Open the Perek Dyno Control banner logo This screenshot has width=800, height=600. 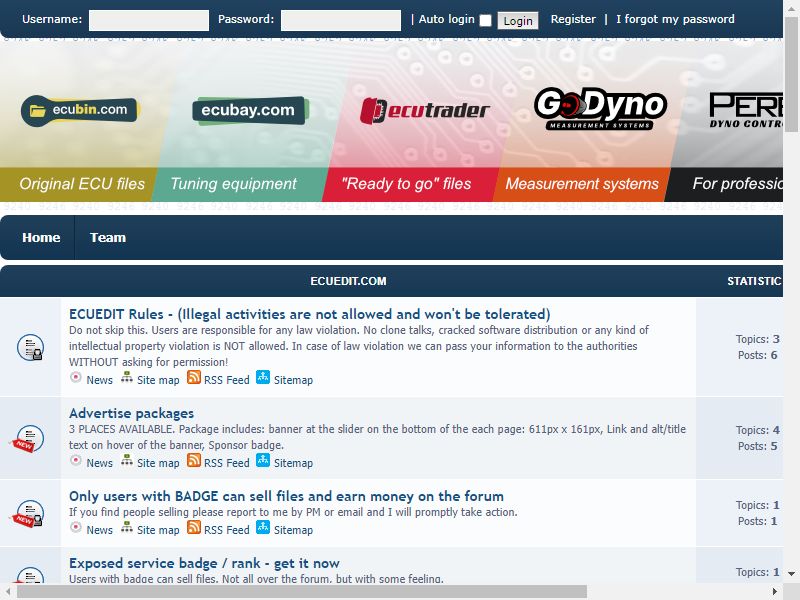[745, 110]
